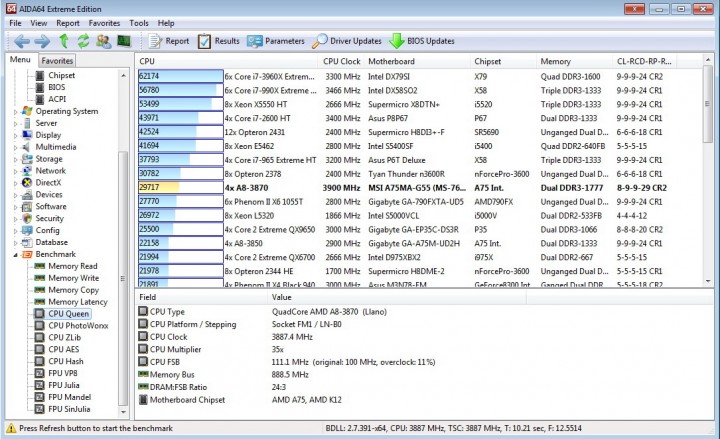Click the green Refresh toolbar icon
Image resolution: width=720 pixels, height=439 pixels.
[x=83, y=41]
